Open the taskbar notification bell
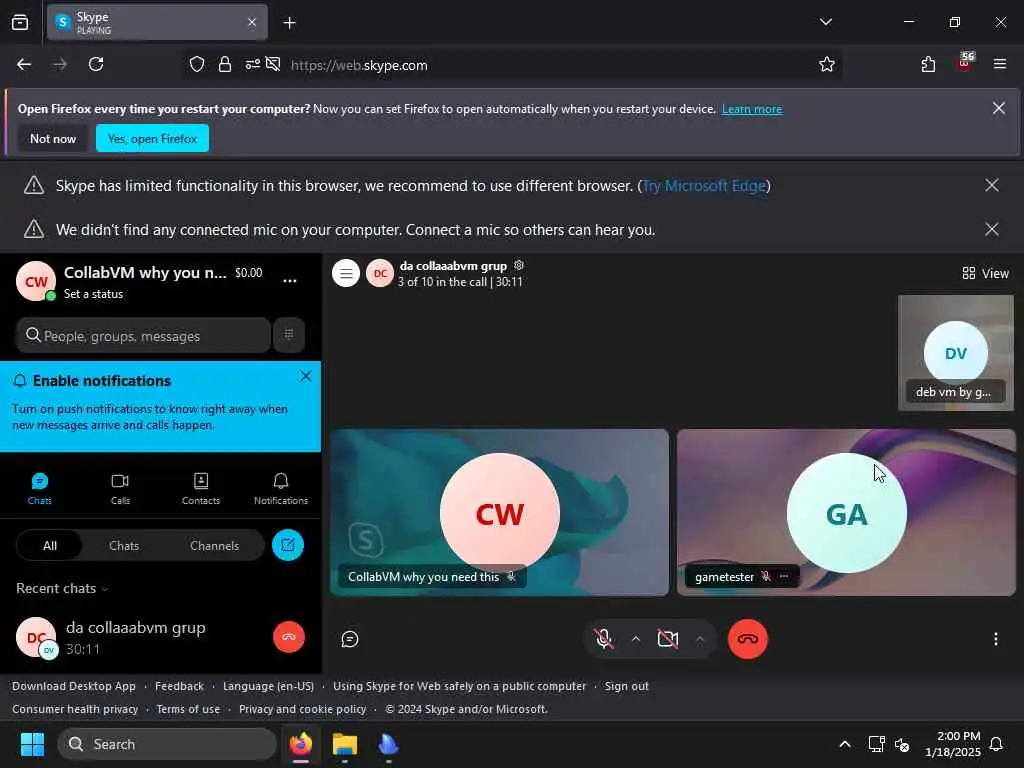This screenshot has width=1024, height=768. pyautogui.click(x=996, y=744)
